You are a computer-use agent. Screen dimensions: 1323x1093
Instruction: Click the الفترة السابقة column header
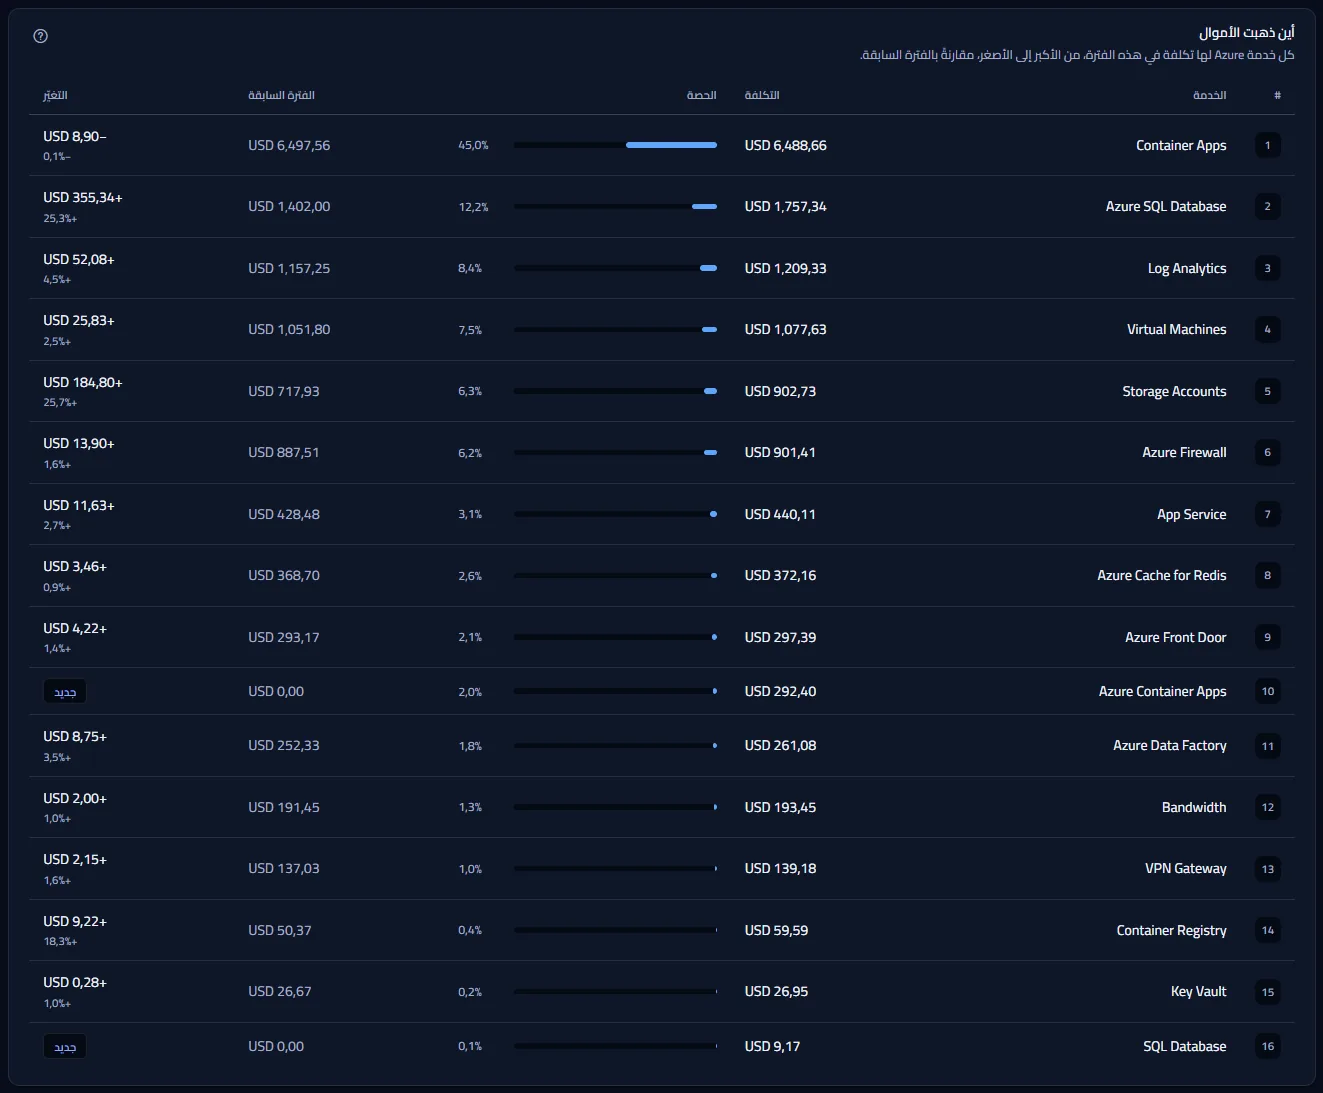[x=281, y=95]
